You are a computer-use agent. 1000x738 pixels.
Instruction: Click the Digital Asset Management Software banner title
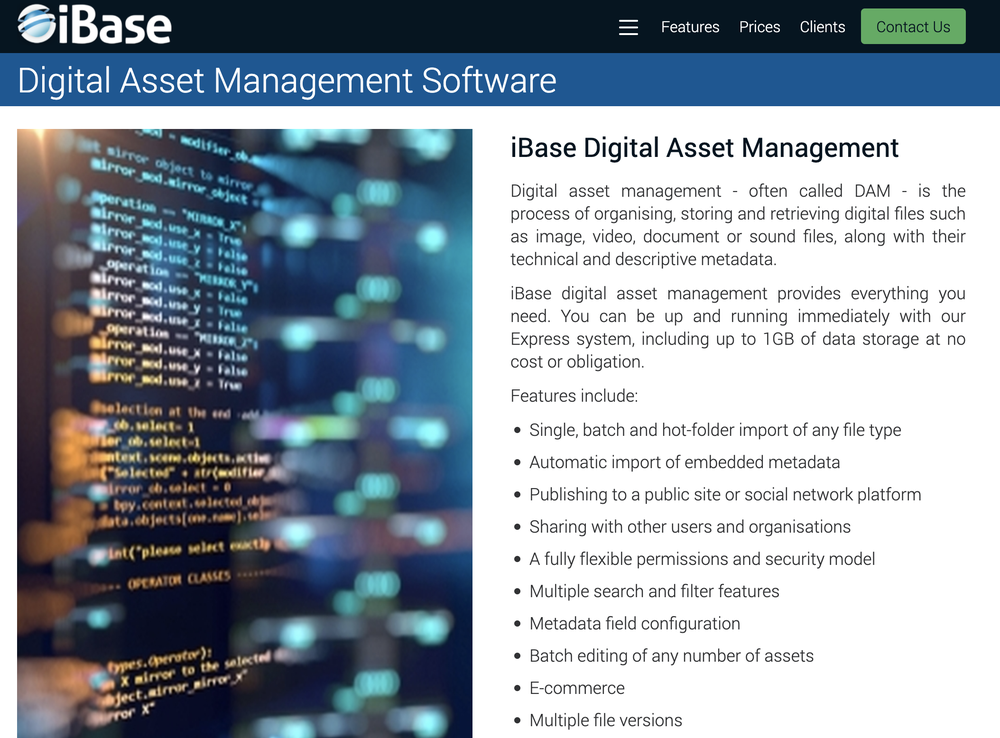point(287,80)
